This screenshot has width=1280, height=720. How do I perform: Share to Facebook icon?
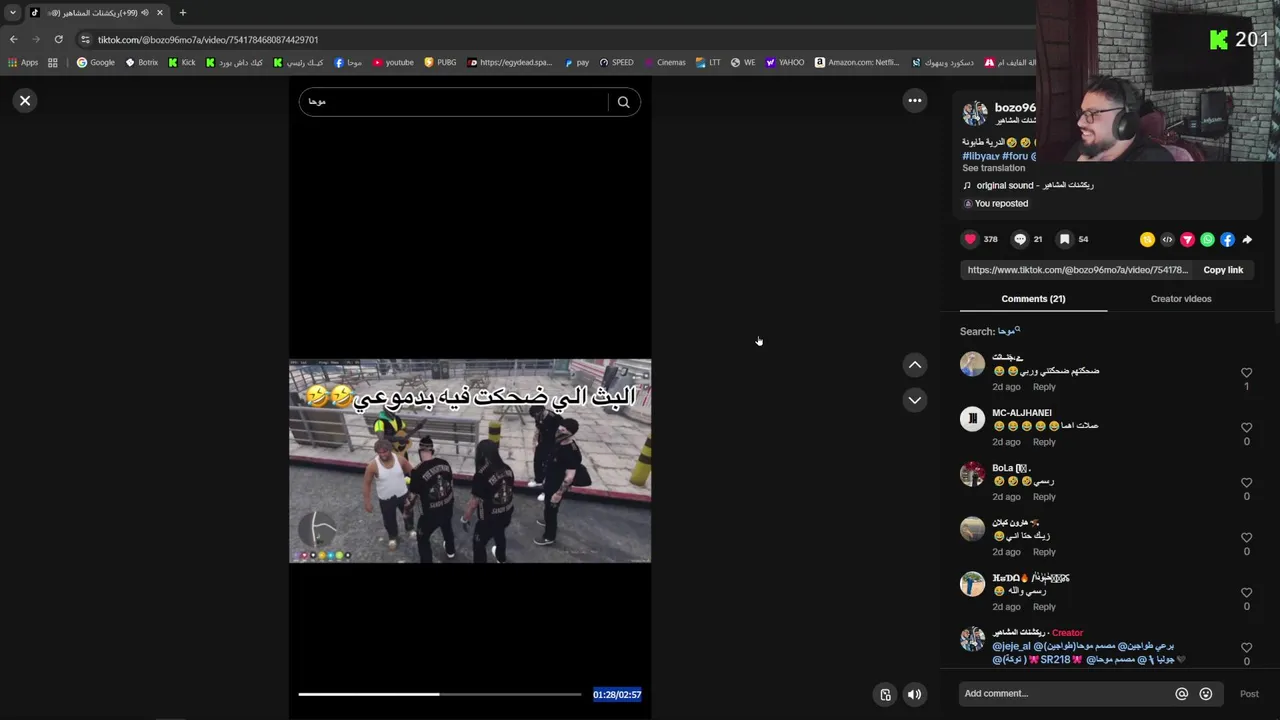click(1227, 240)
